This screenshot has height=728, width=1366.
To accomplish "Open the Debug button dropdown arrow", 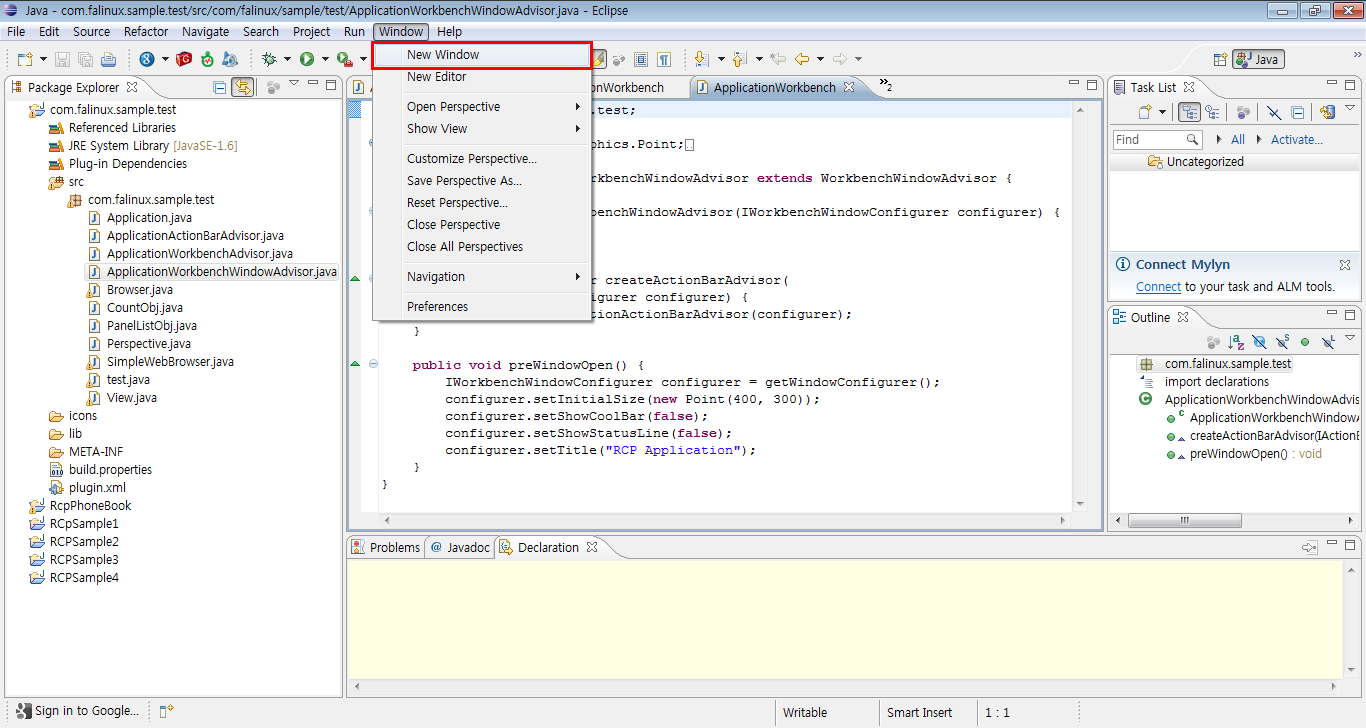I will pos(287,59).
